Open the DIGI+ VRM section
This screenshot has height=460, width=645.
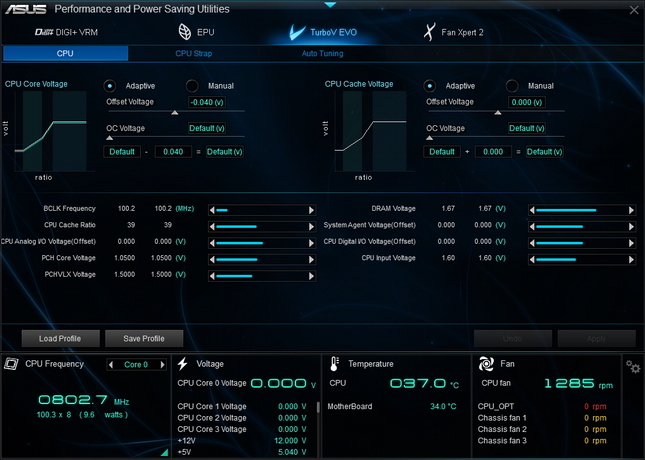pos(66,32)
